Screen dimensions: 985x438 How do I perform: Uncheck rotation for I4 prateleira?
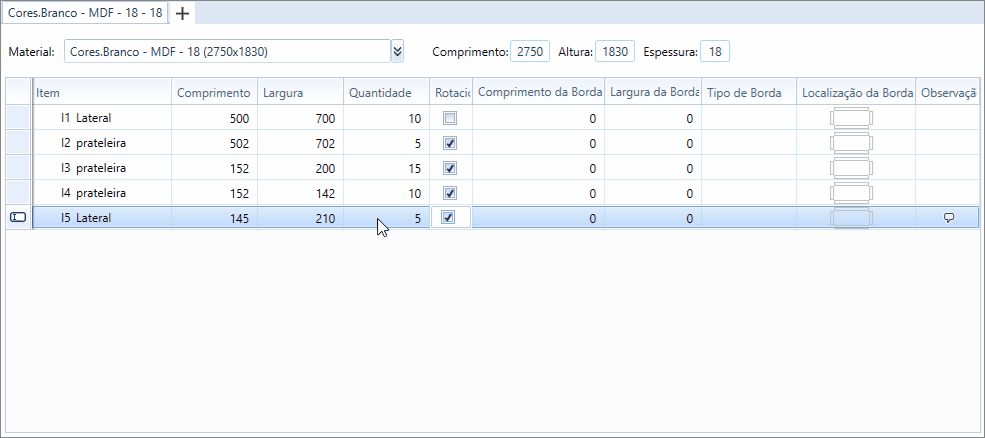[450, 192]
